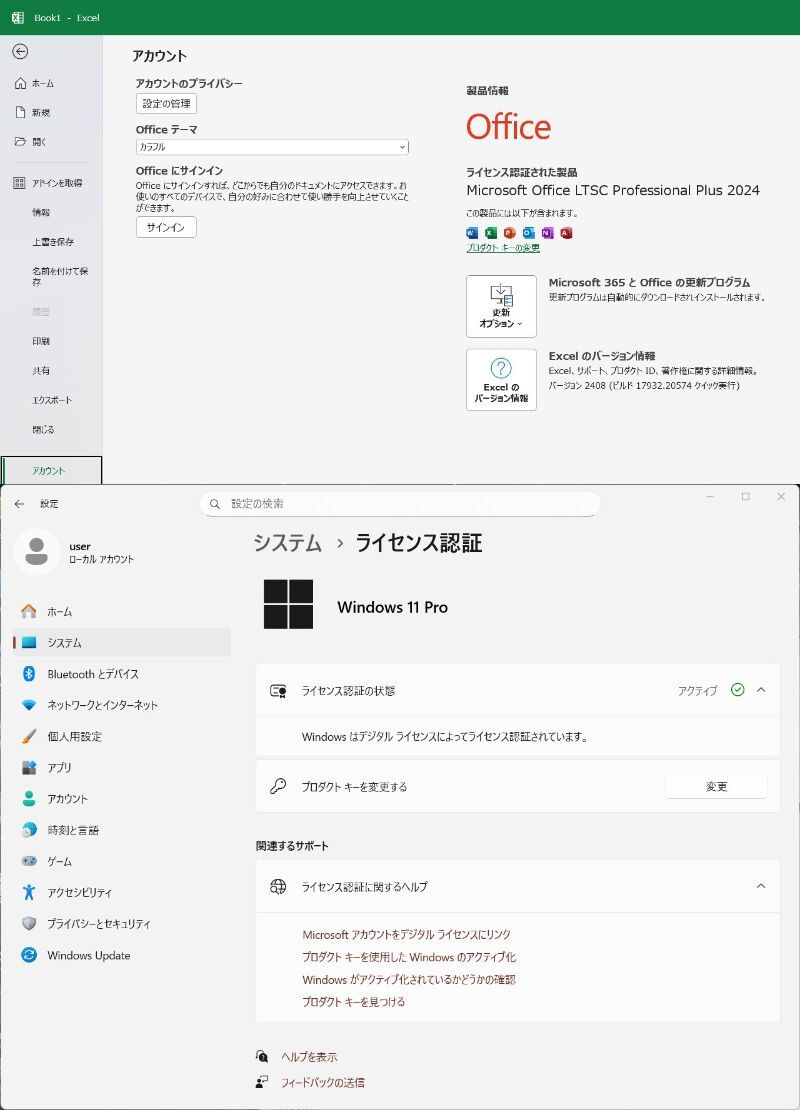Collapse ライセンス認証の状態 section chevron

[x=761, y=690]
